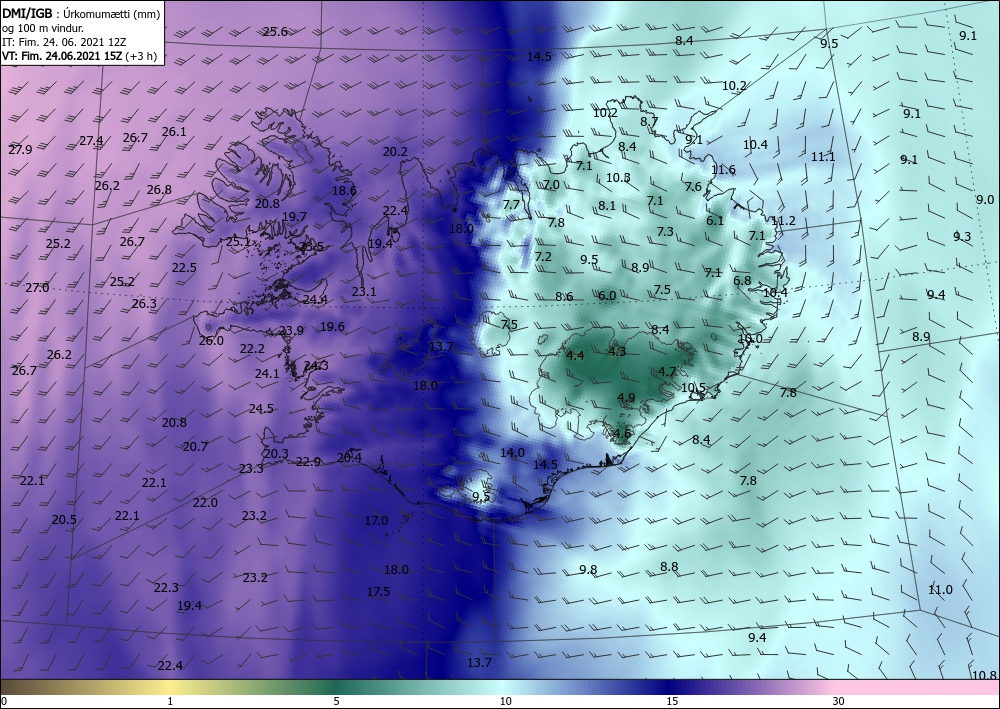Click the value 6.0 on the map
The height and width of the screenshot is (709, 1000).
(x=607, y=295)
